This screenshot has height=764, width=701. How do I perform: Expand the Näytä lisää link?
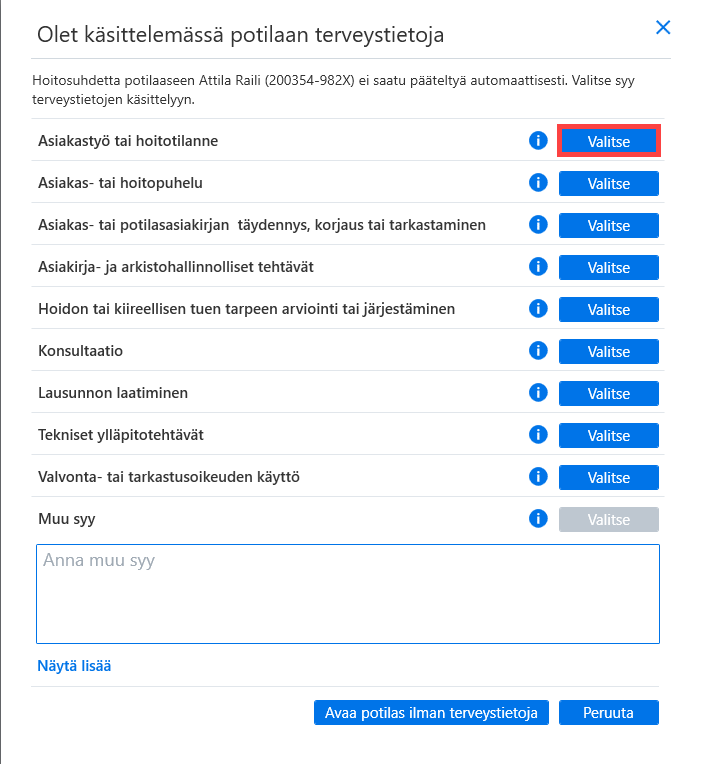pos(74,666)
